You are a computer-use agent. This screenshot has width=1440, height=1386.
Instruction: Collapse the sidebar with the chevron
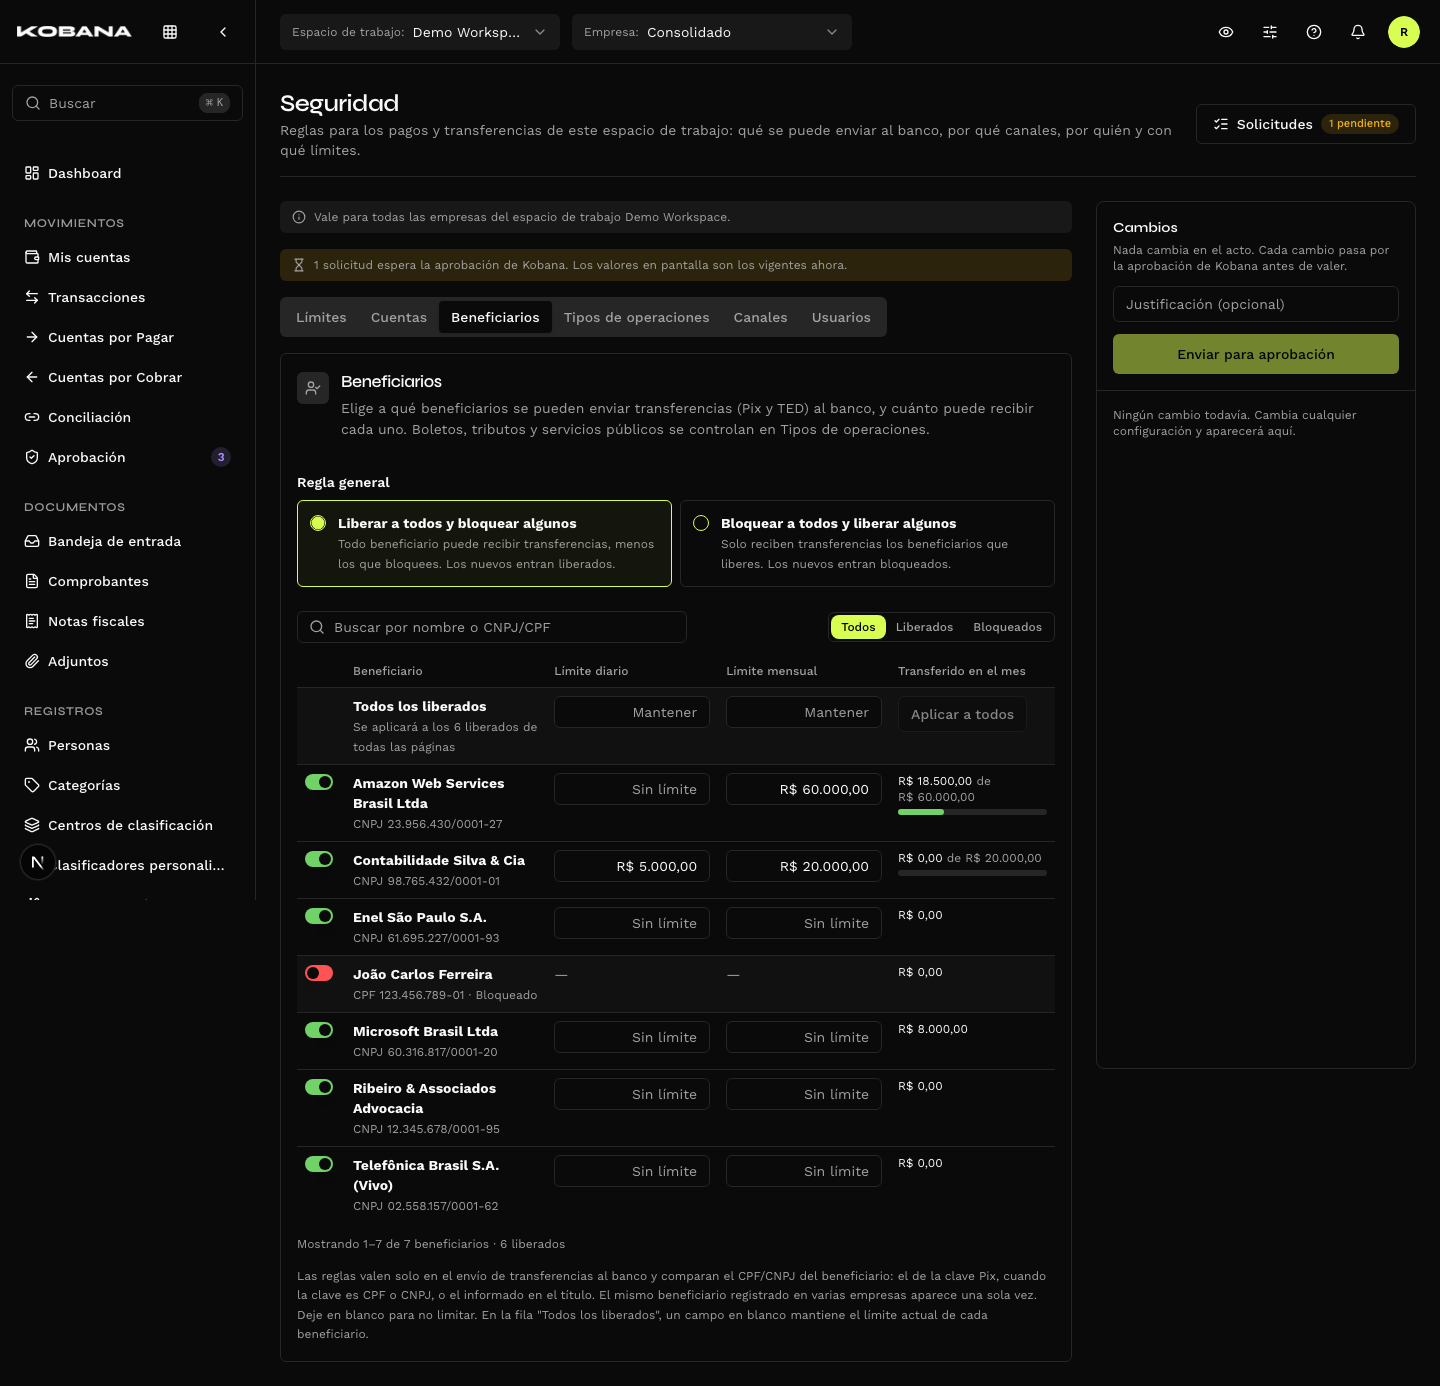223,32
